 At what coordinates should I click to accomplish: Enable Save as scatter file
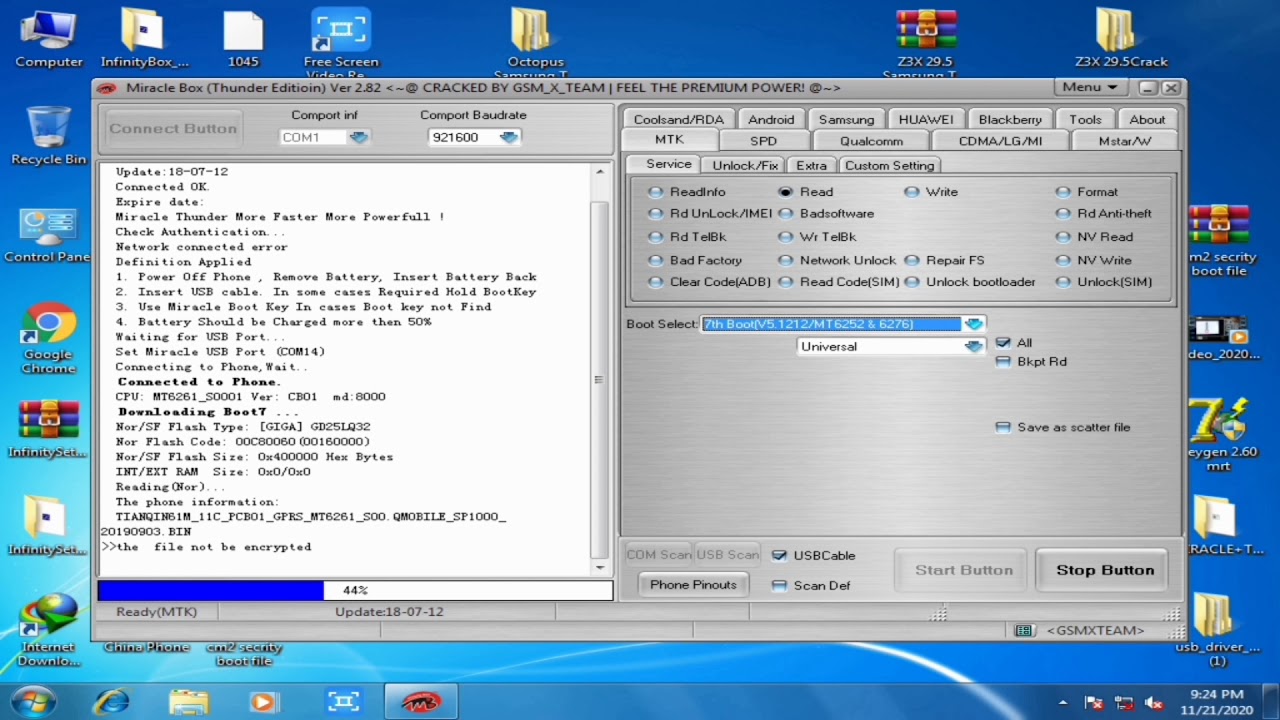pos(1003,427)
